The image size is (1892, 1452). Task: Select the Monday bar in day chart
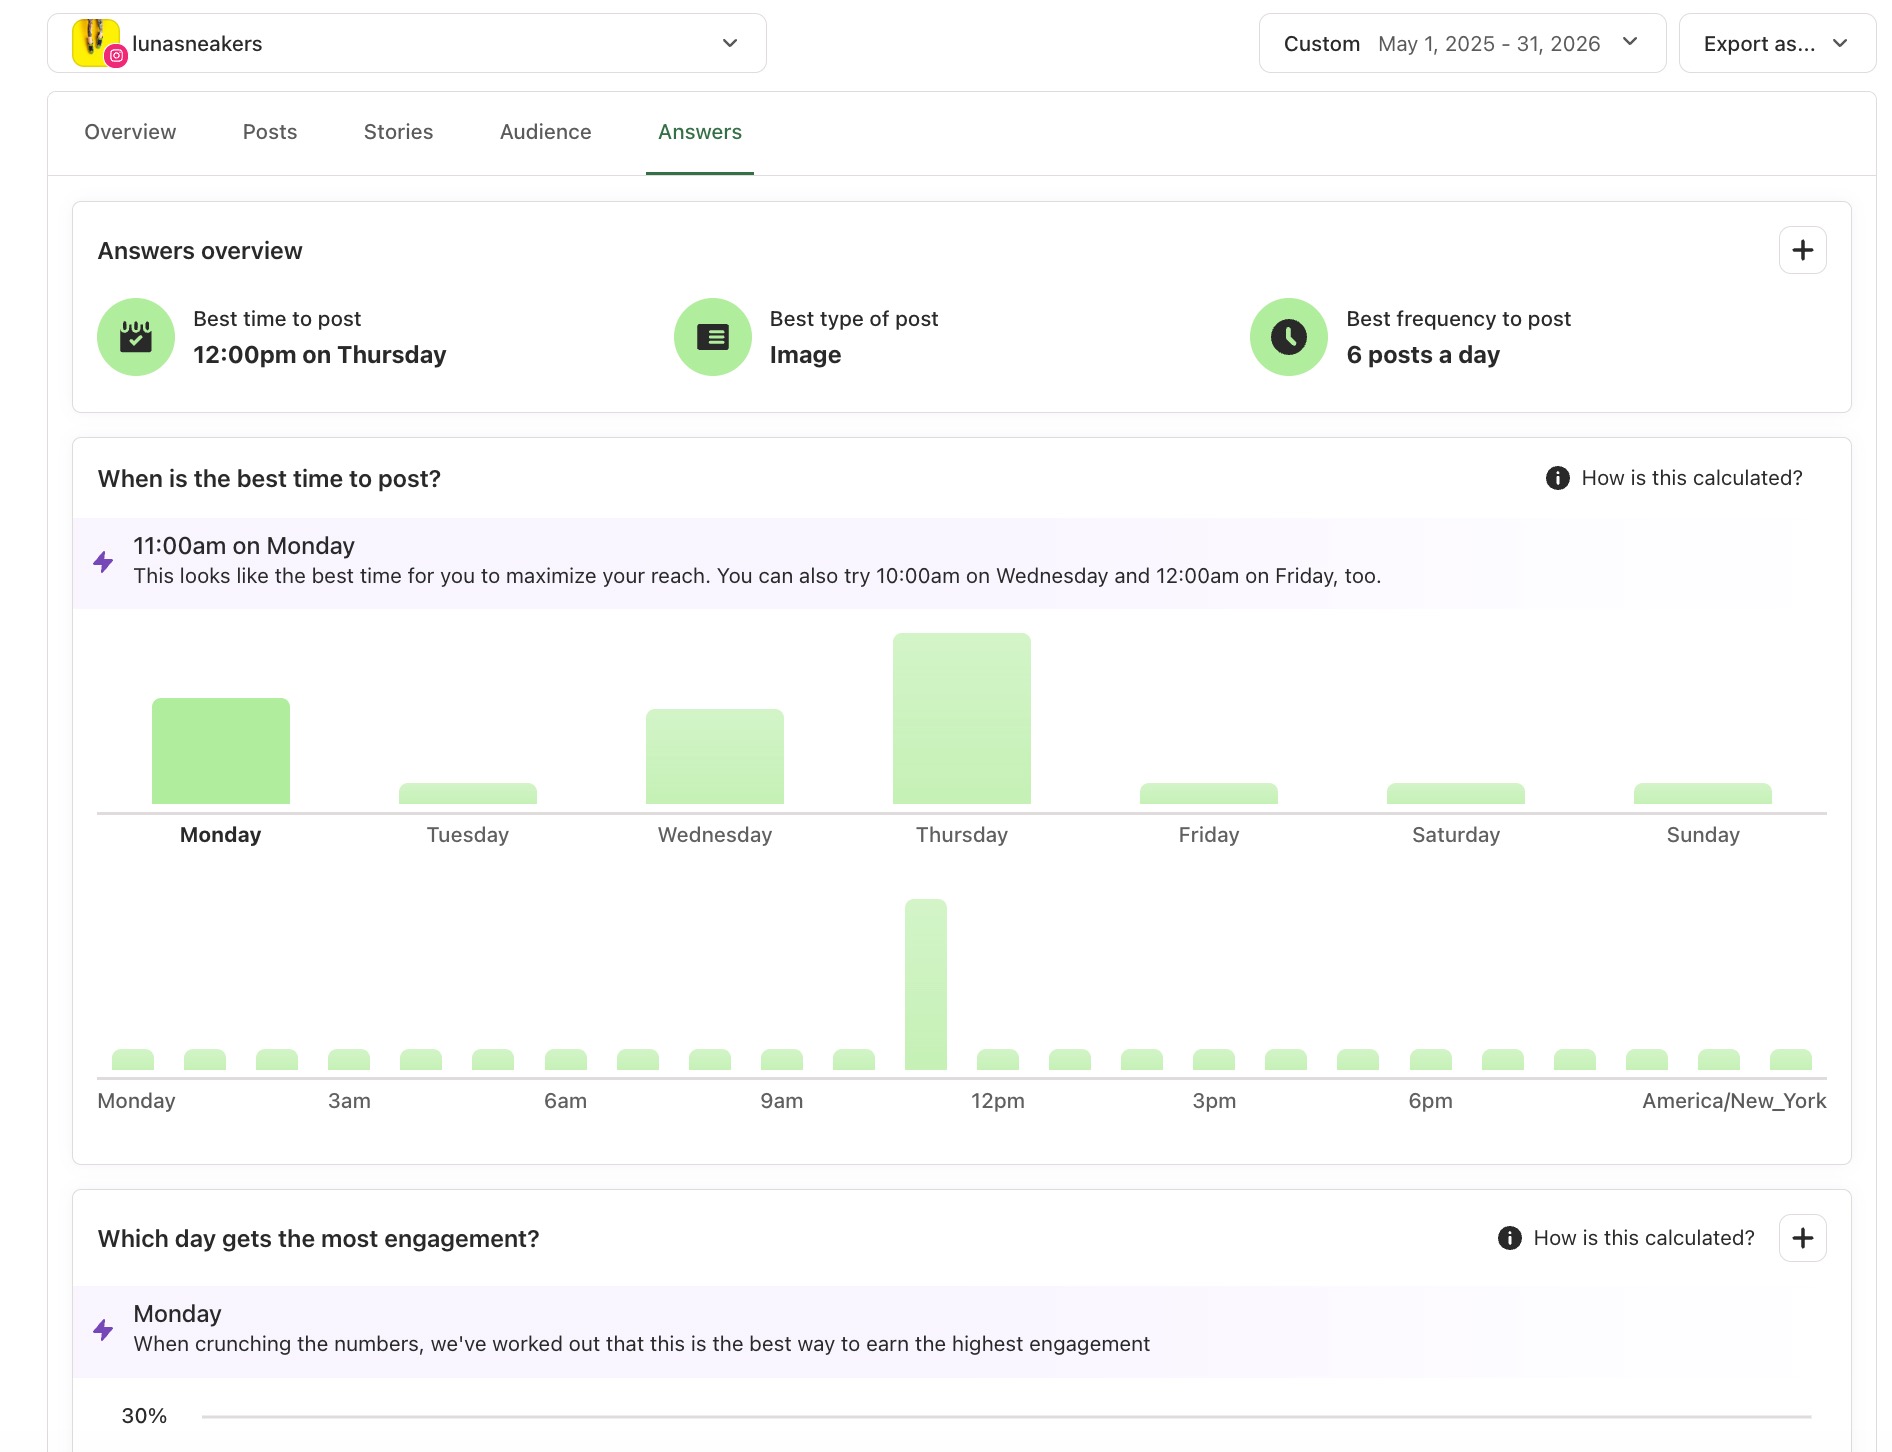[221, 751]
